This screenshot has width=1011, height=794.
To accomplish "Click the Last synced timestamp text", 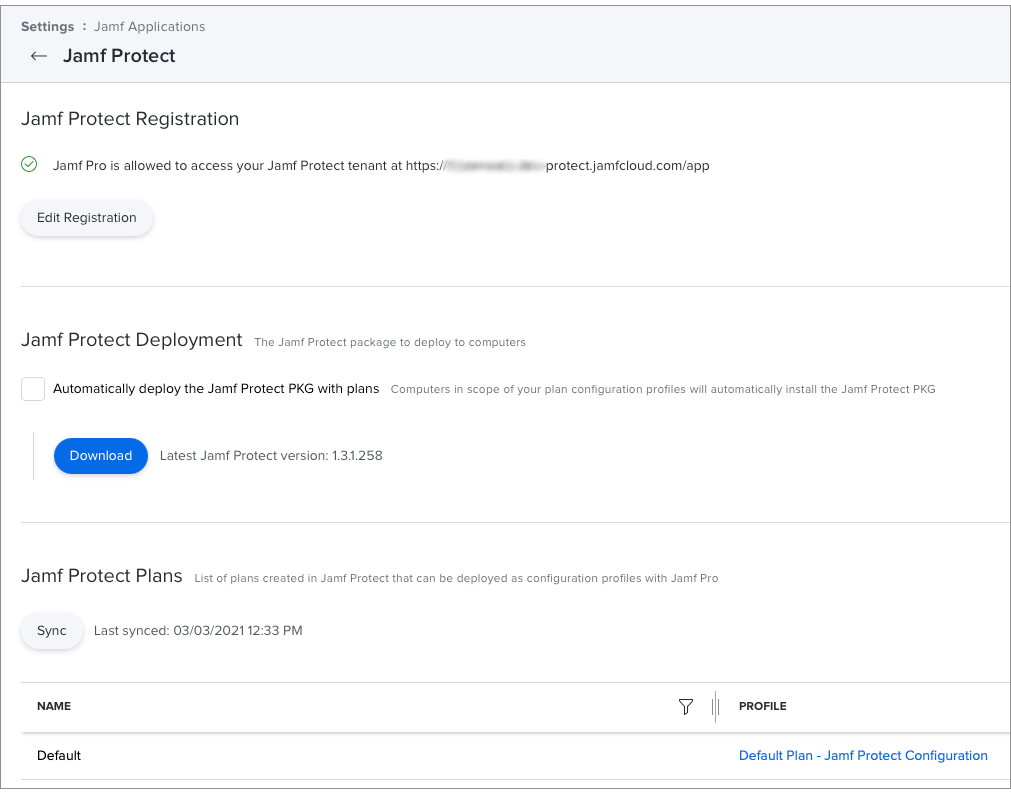I will click(198, 631).
